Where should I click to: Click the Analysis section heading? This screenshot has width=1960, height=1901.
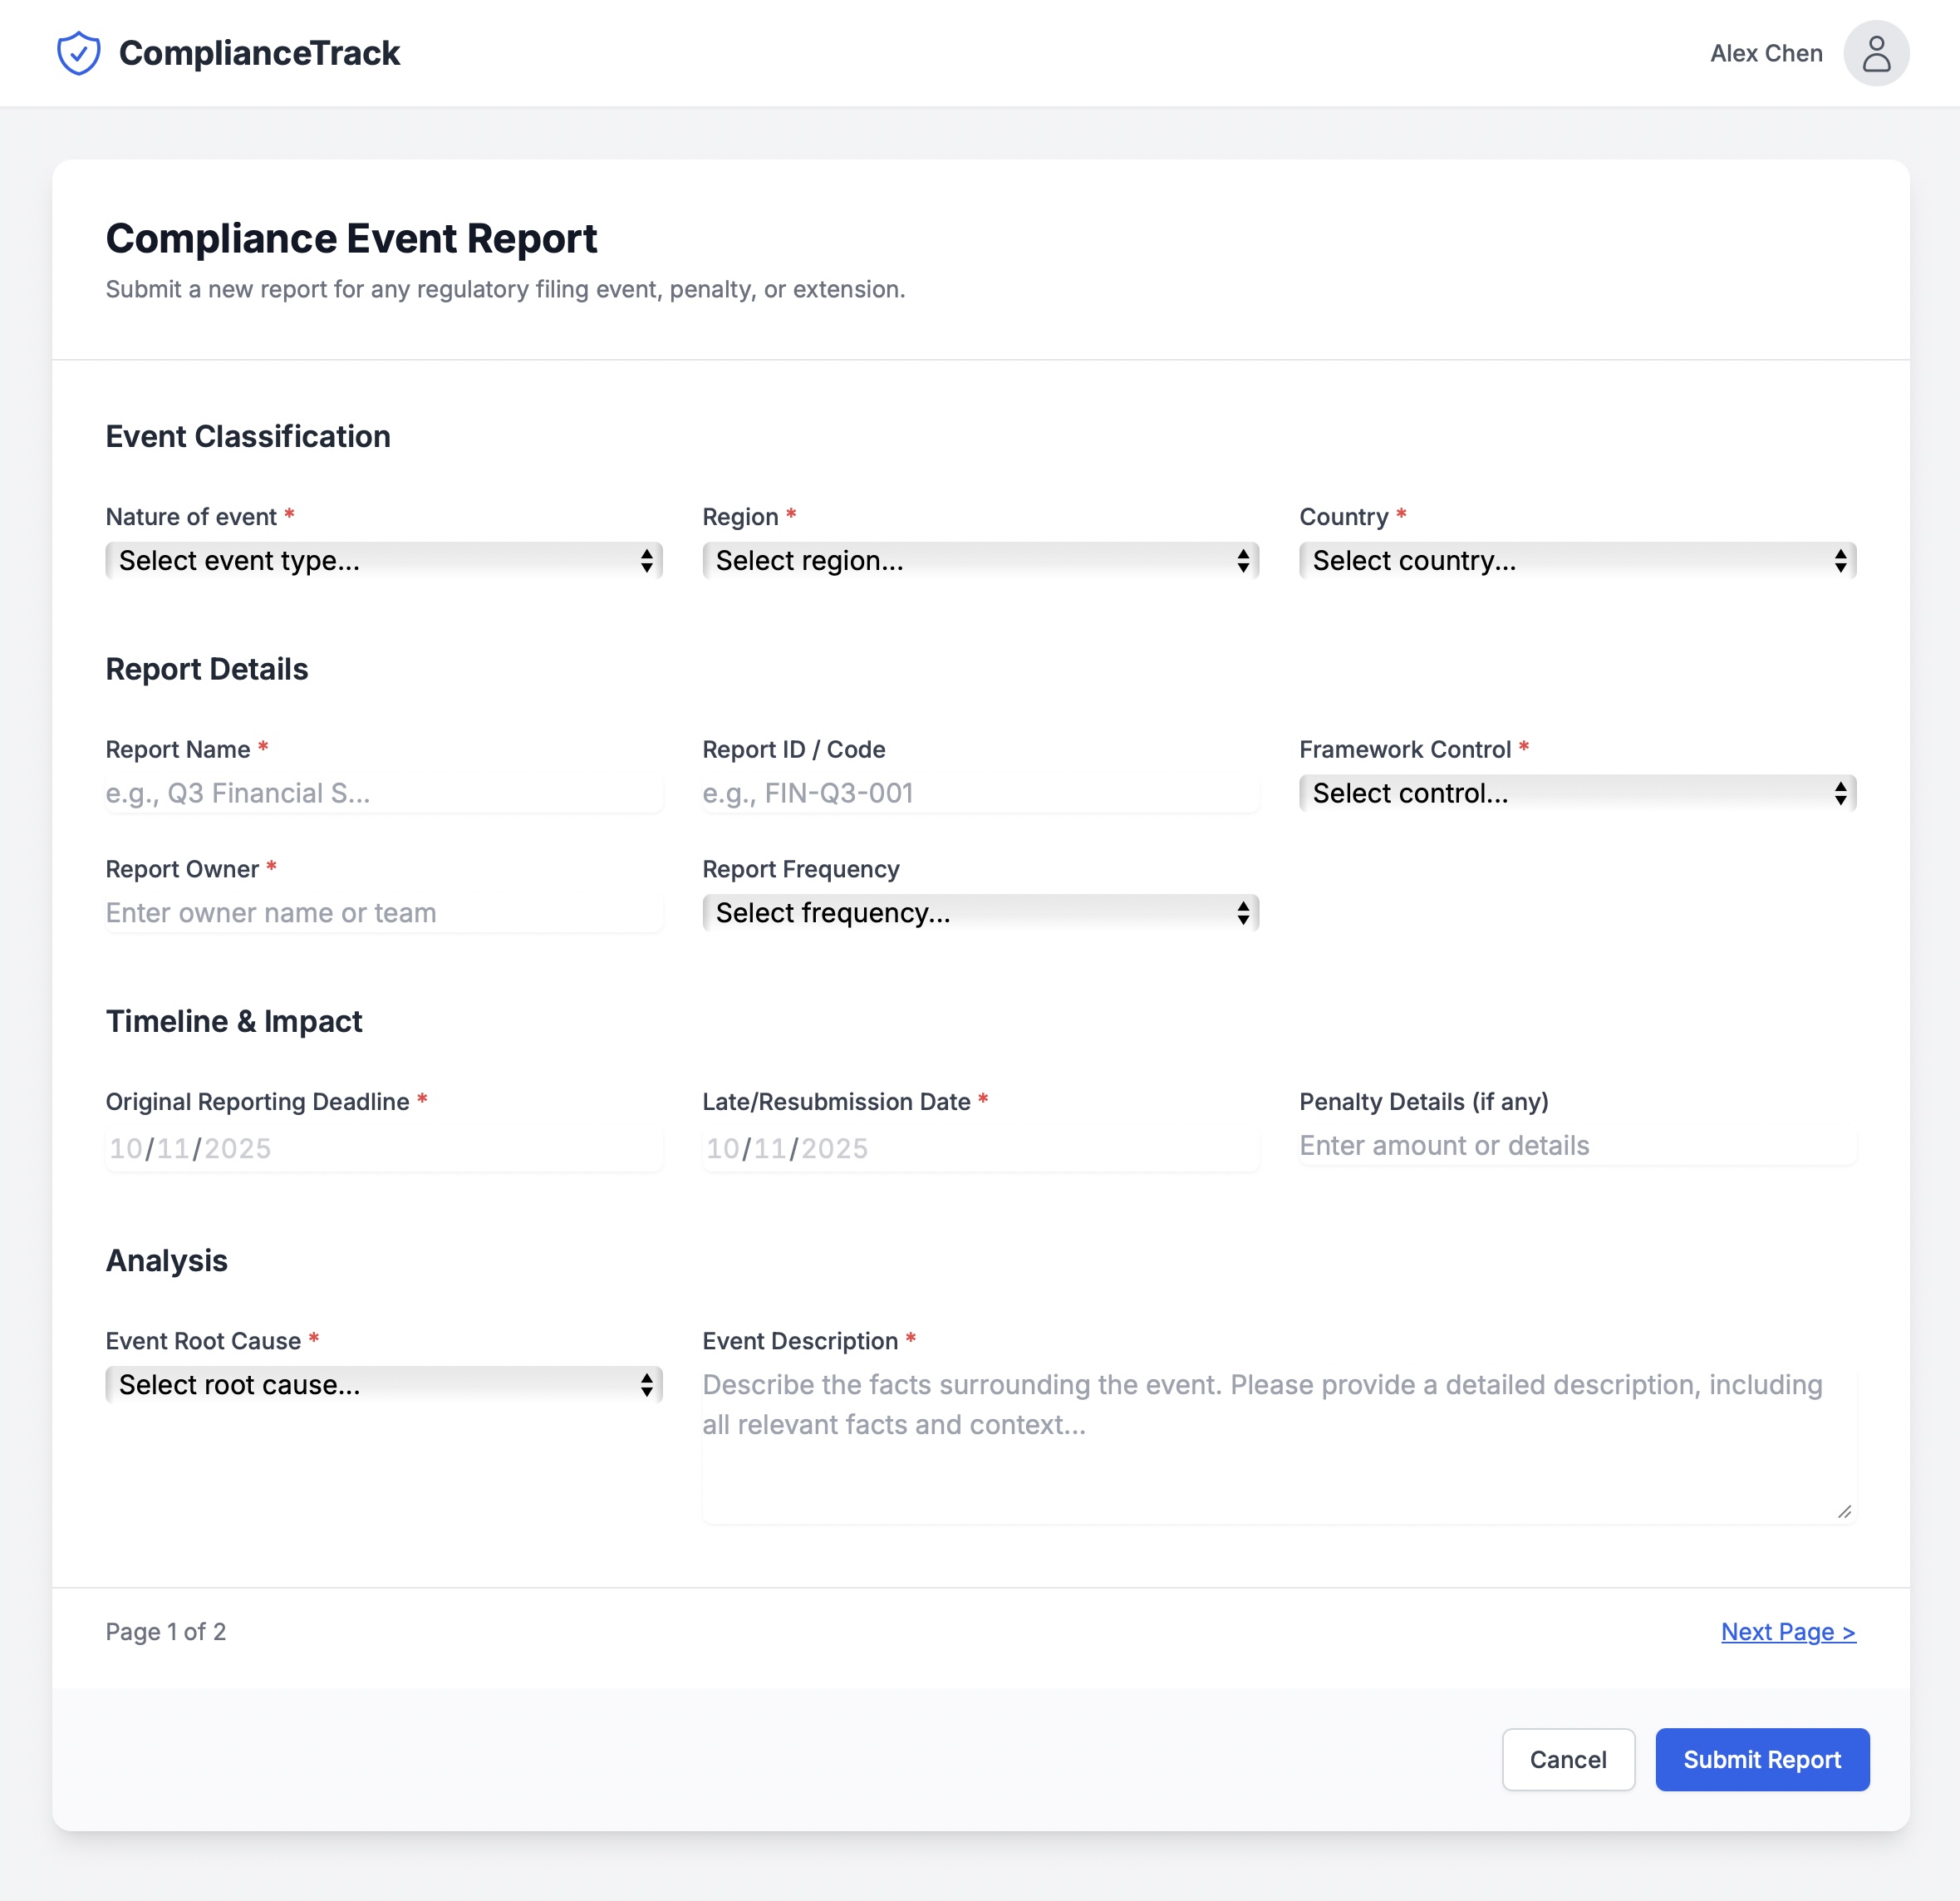click(x=167, y=1260)
